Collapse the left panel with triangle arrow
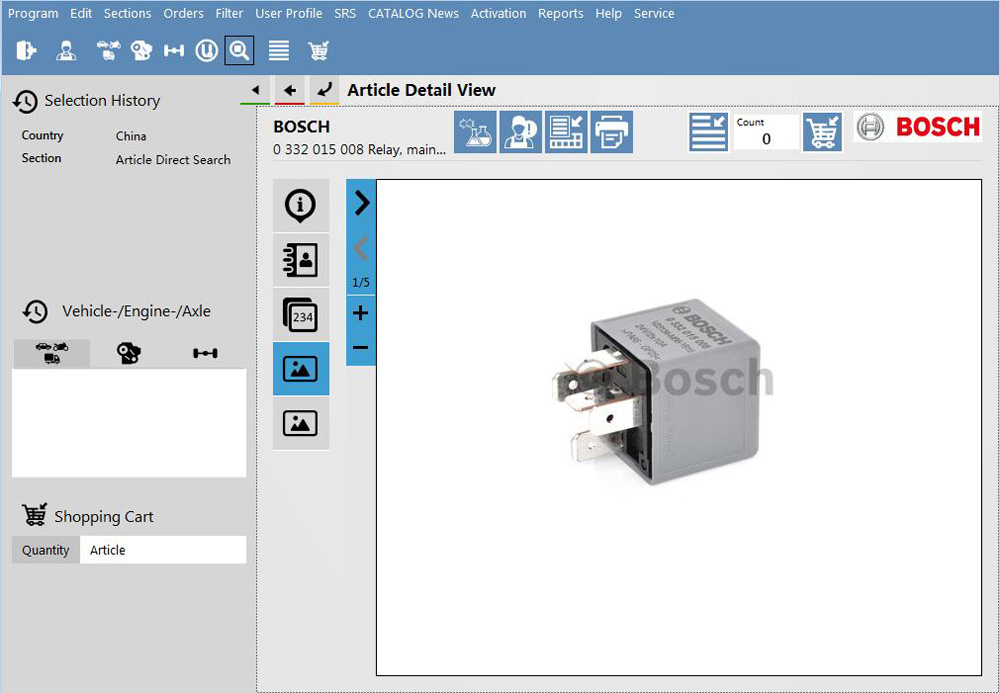1000x693 pixels. pyautogui.click(x=255, y=91)
